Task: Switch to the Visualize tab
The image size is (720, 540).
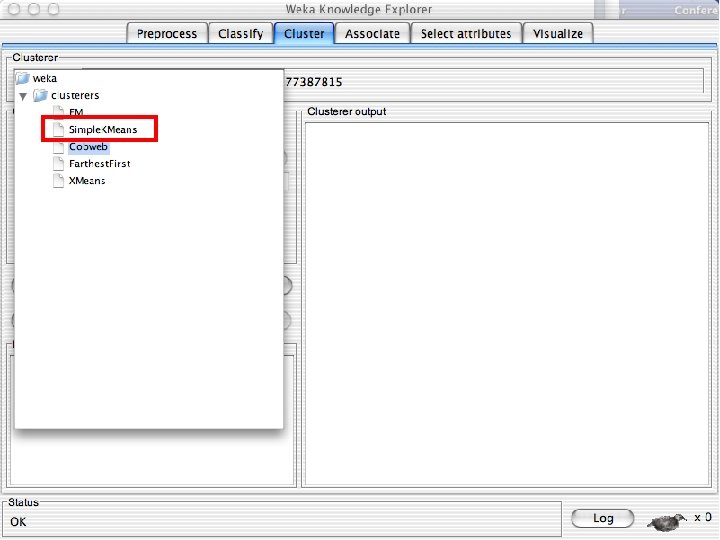Action: [558, 34]
